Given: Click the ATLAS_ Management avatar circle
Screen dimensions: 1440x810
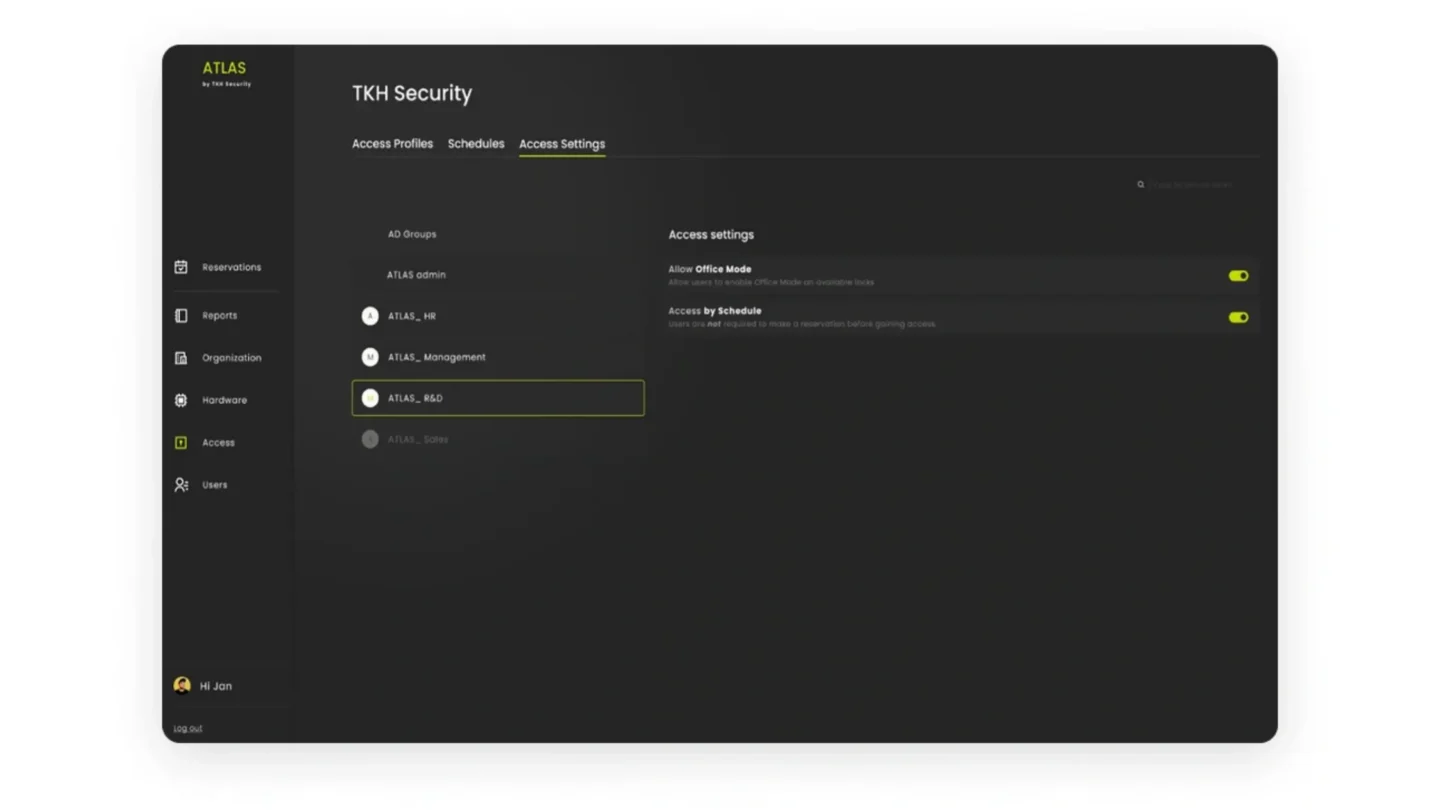Looking at the screenshot, I should click(370, 357).
